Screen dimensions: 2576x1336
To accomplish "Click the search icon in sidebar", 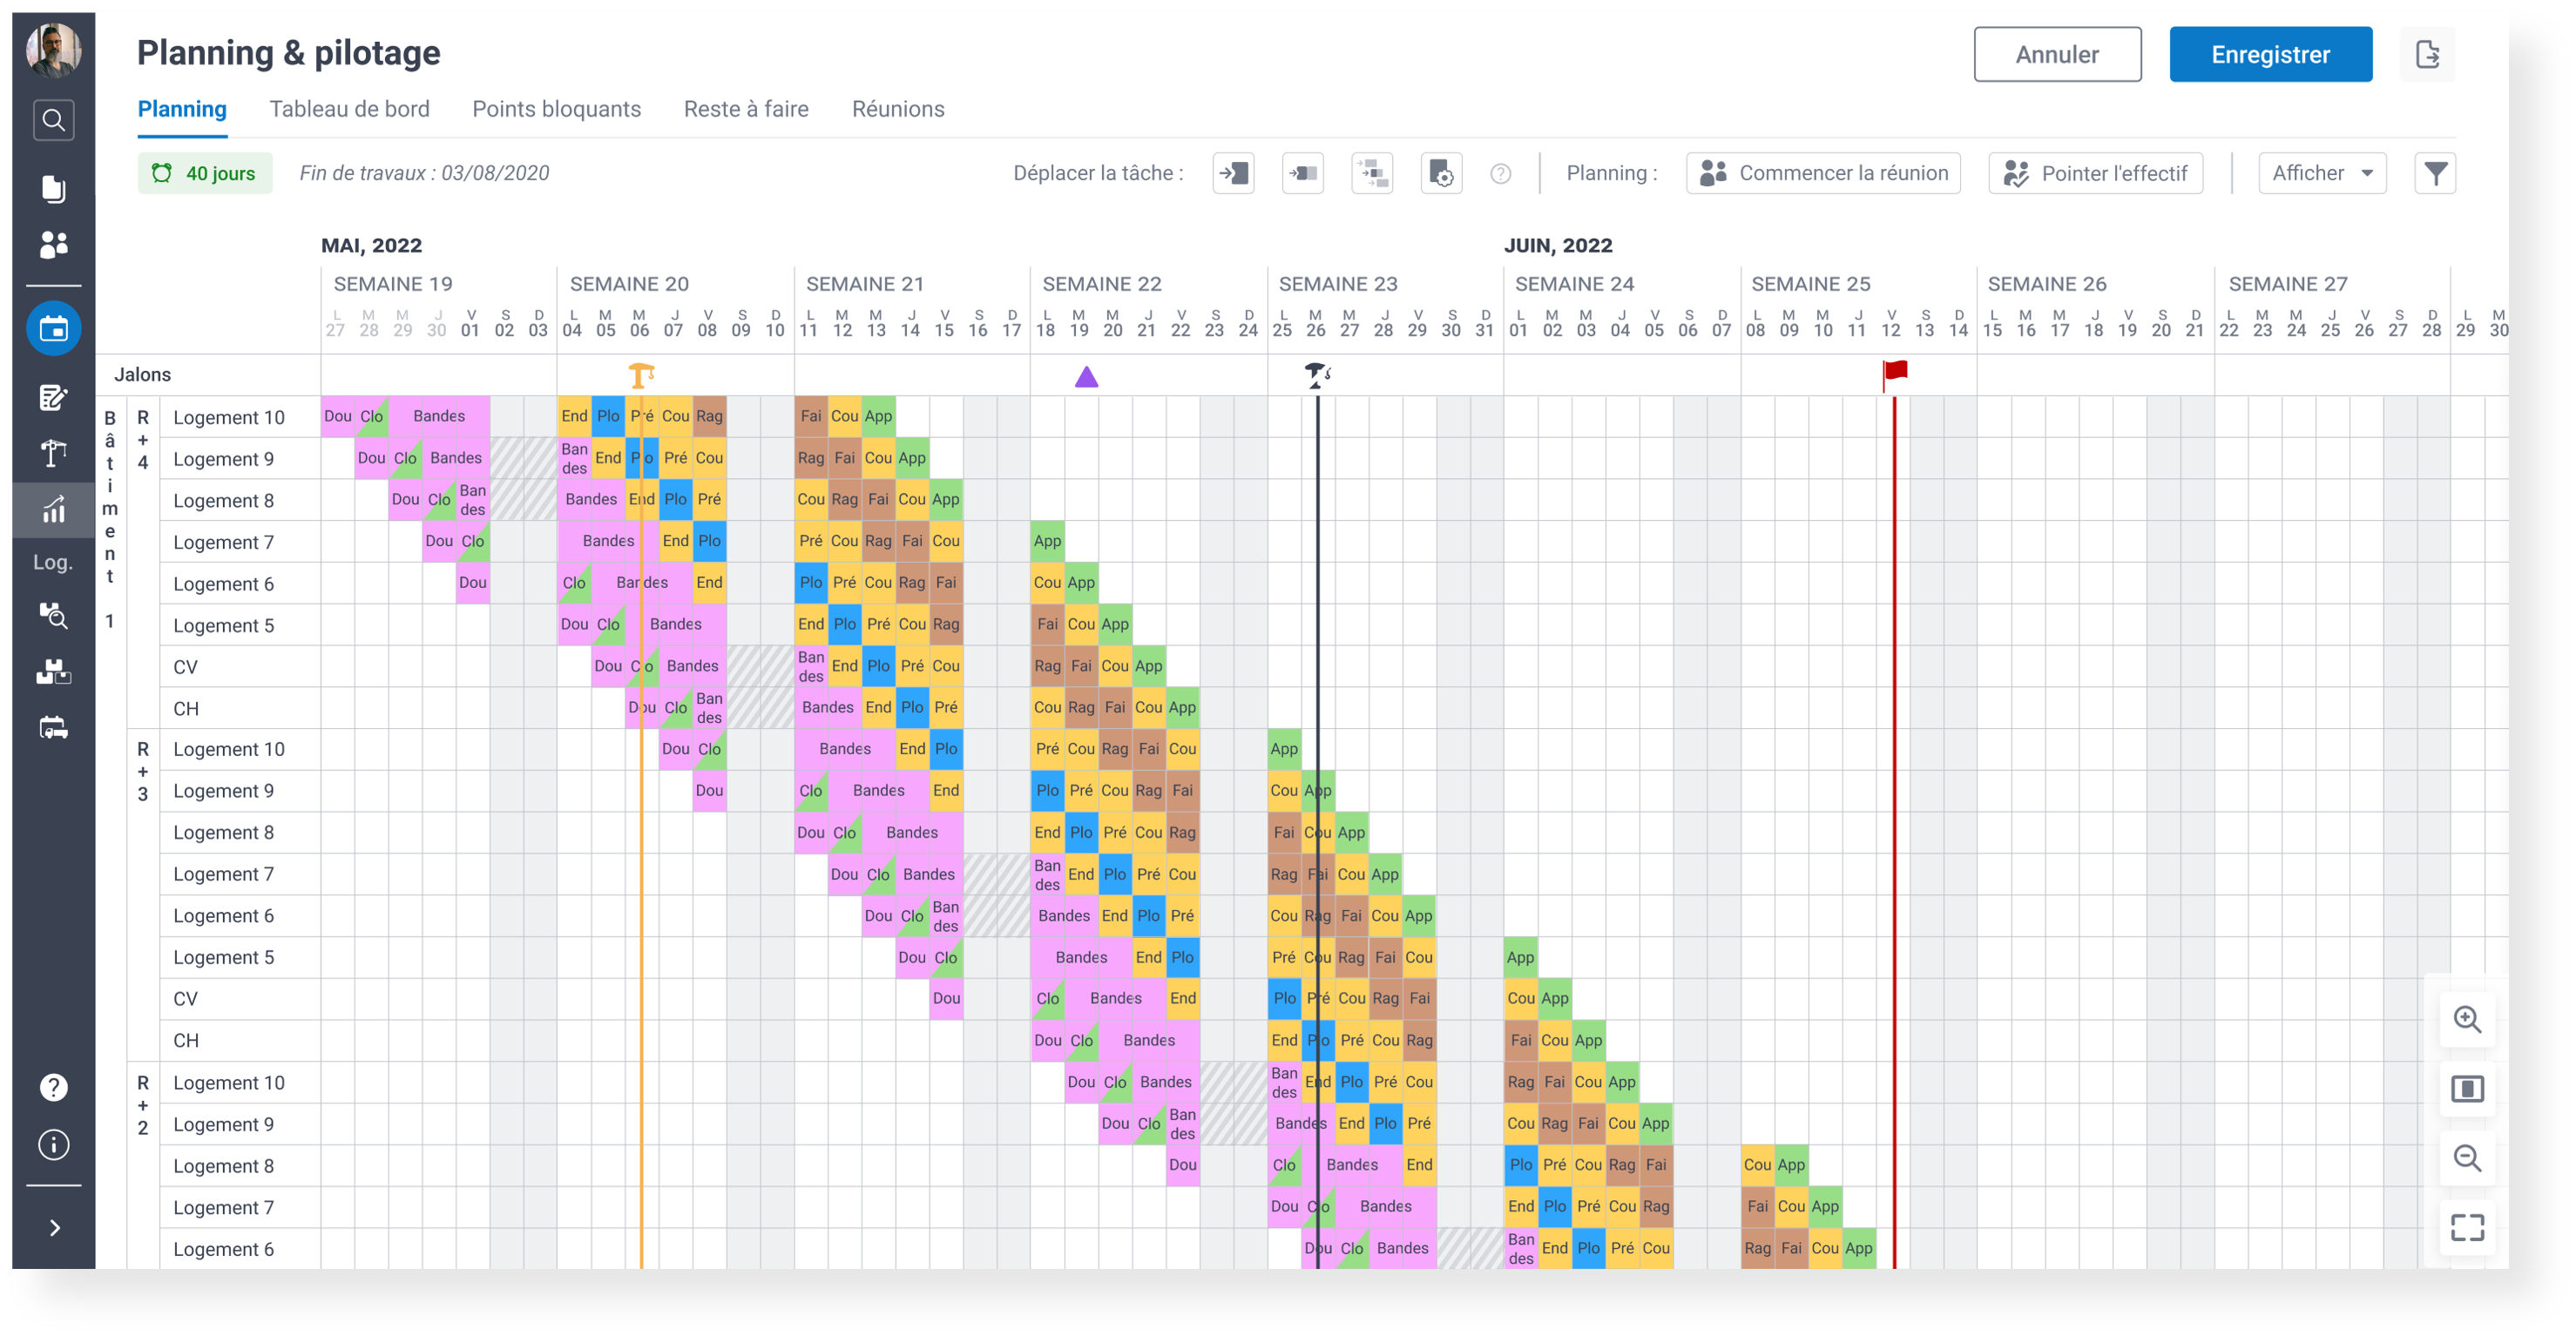I will 53,121.
